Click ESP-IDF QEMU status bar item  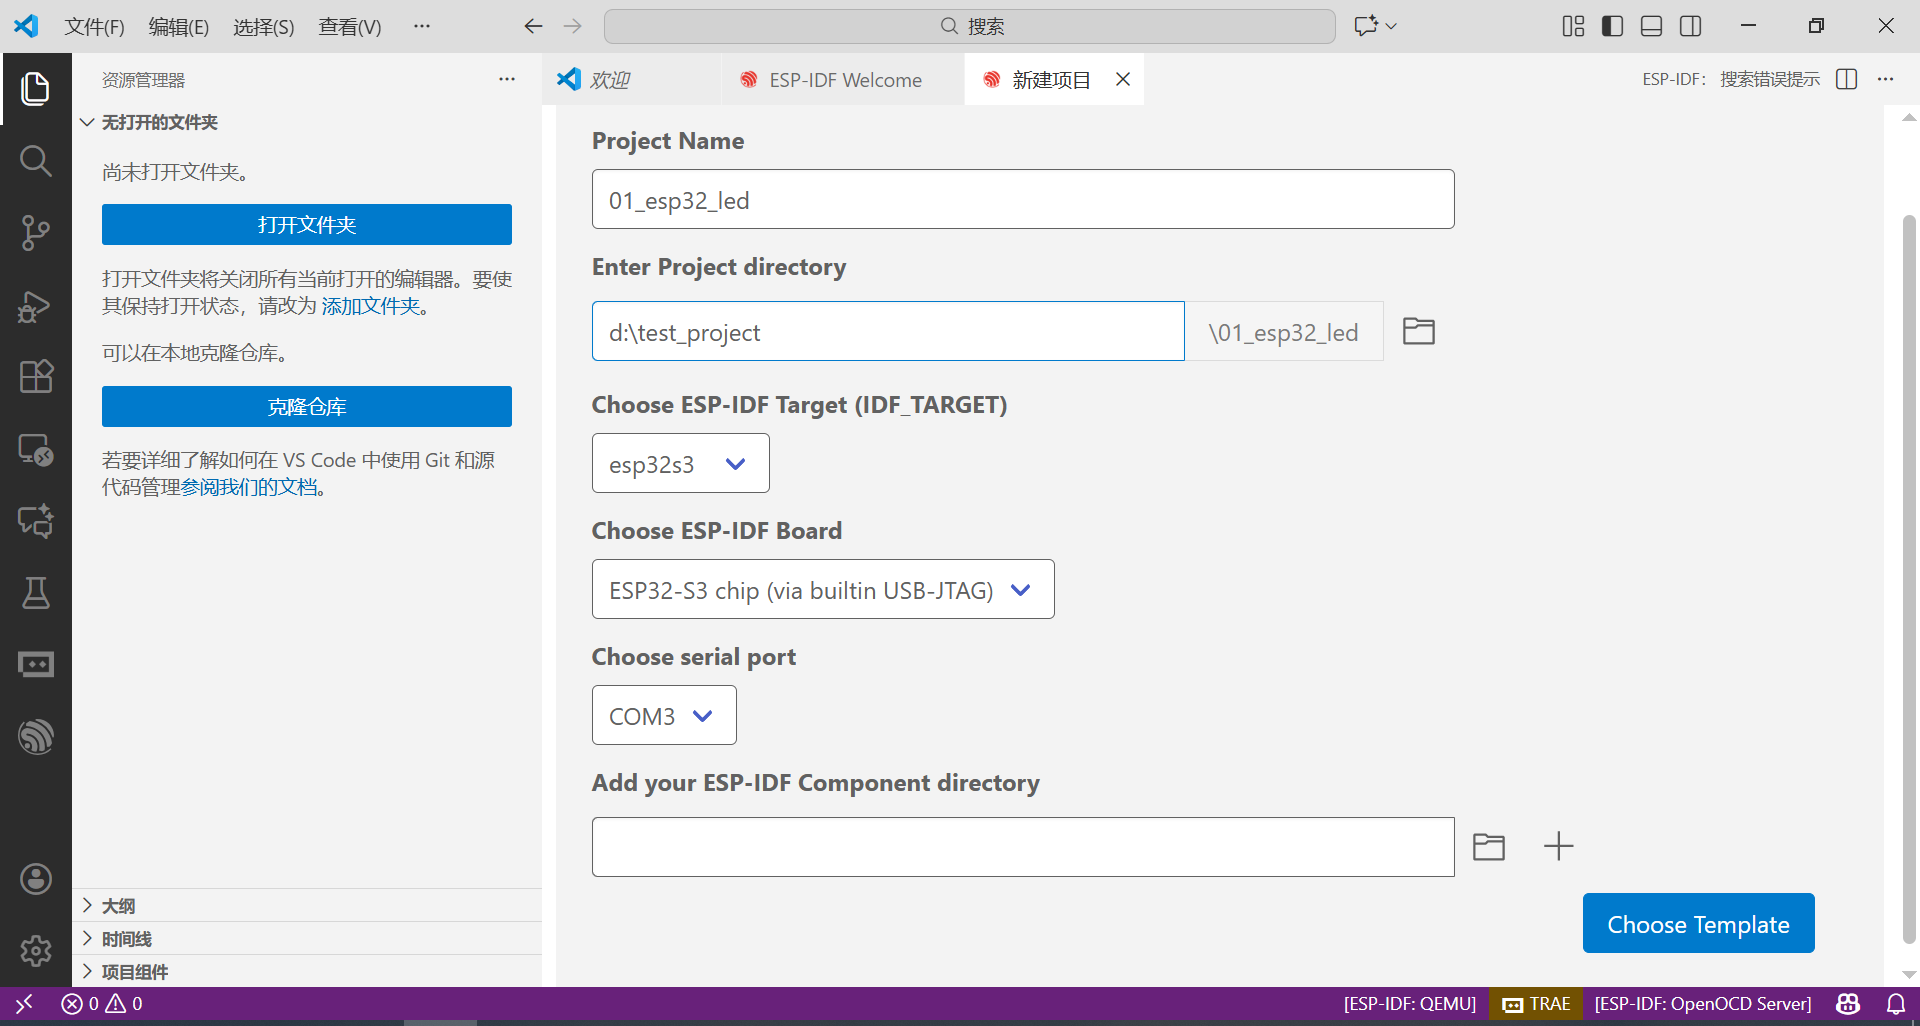point(1409,1003)
